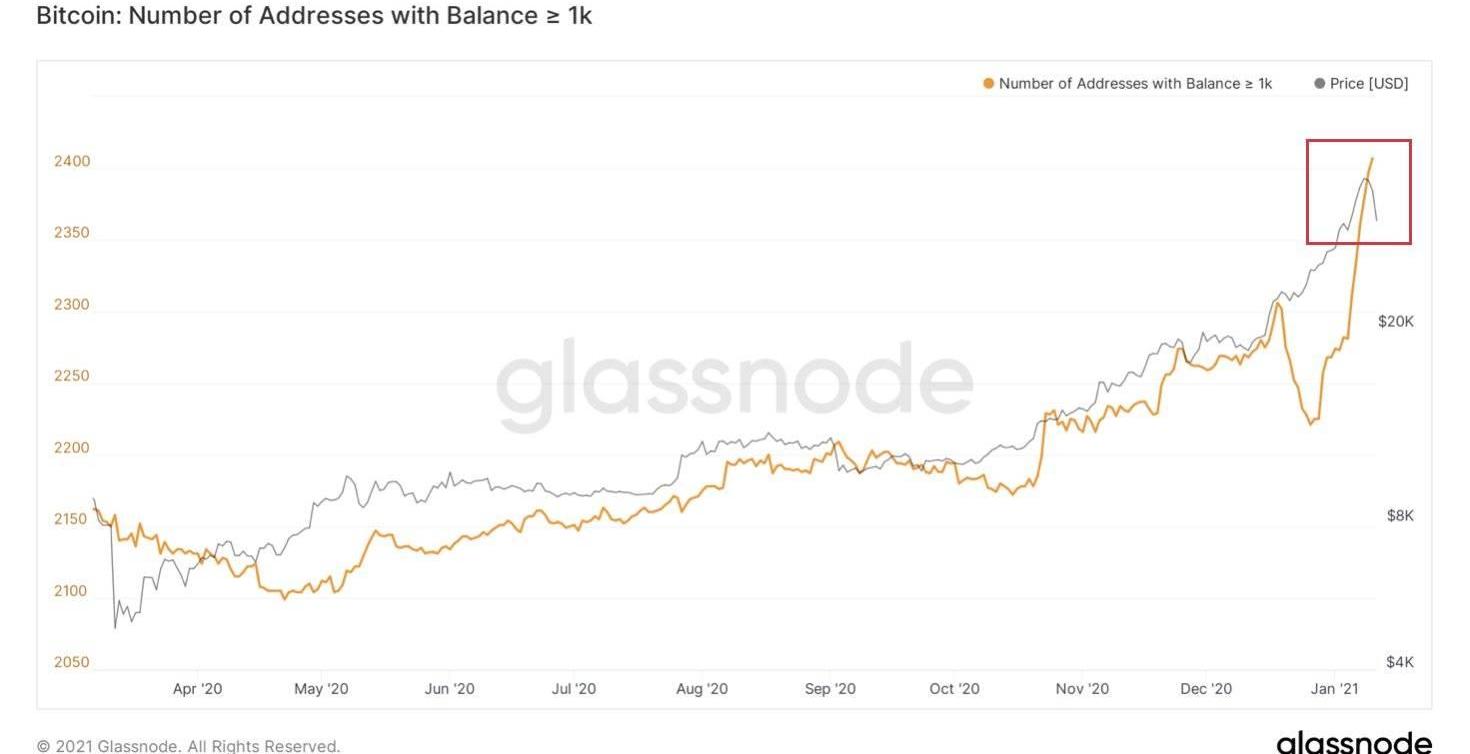This screenshot has width=1470, height=754.
Task: Click the glassnode logo at bottom right
Action: pos(1353,742)
